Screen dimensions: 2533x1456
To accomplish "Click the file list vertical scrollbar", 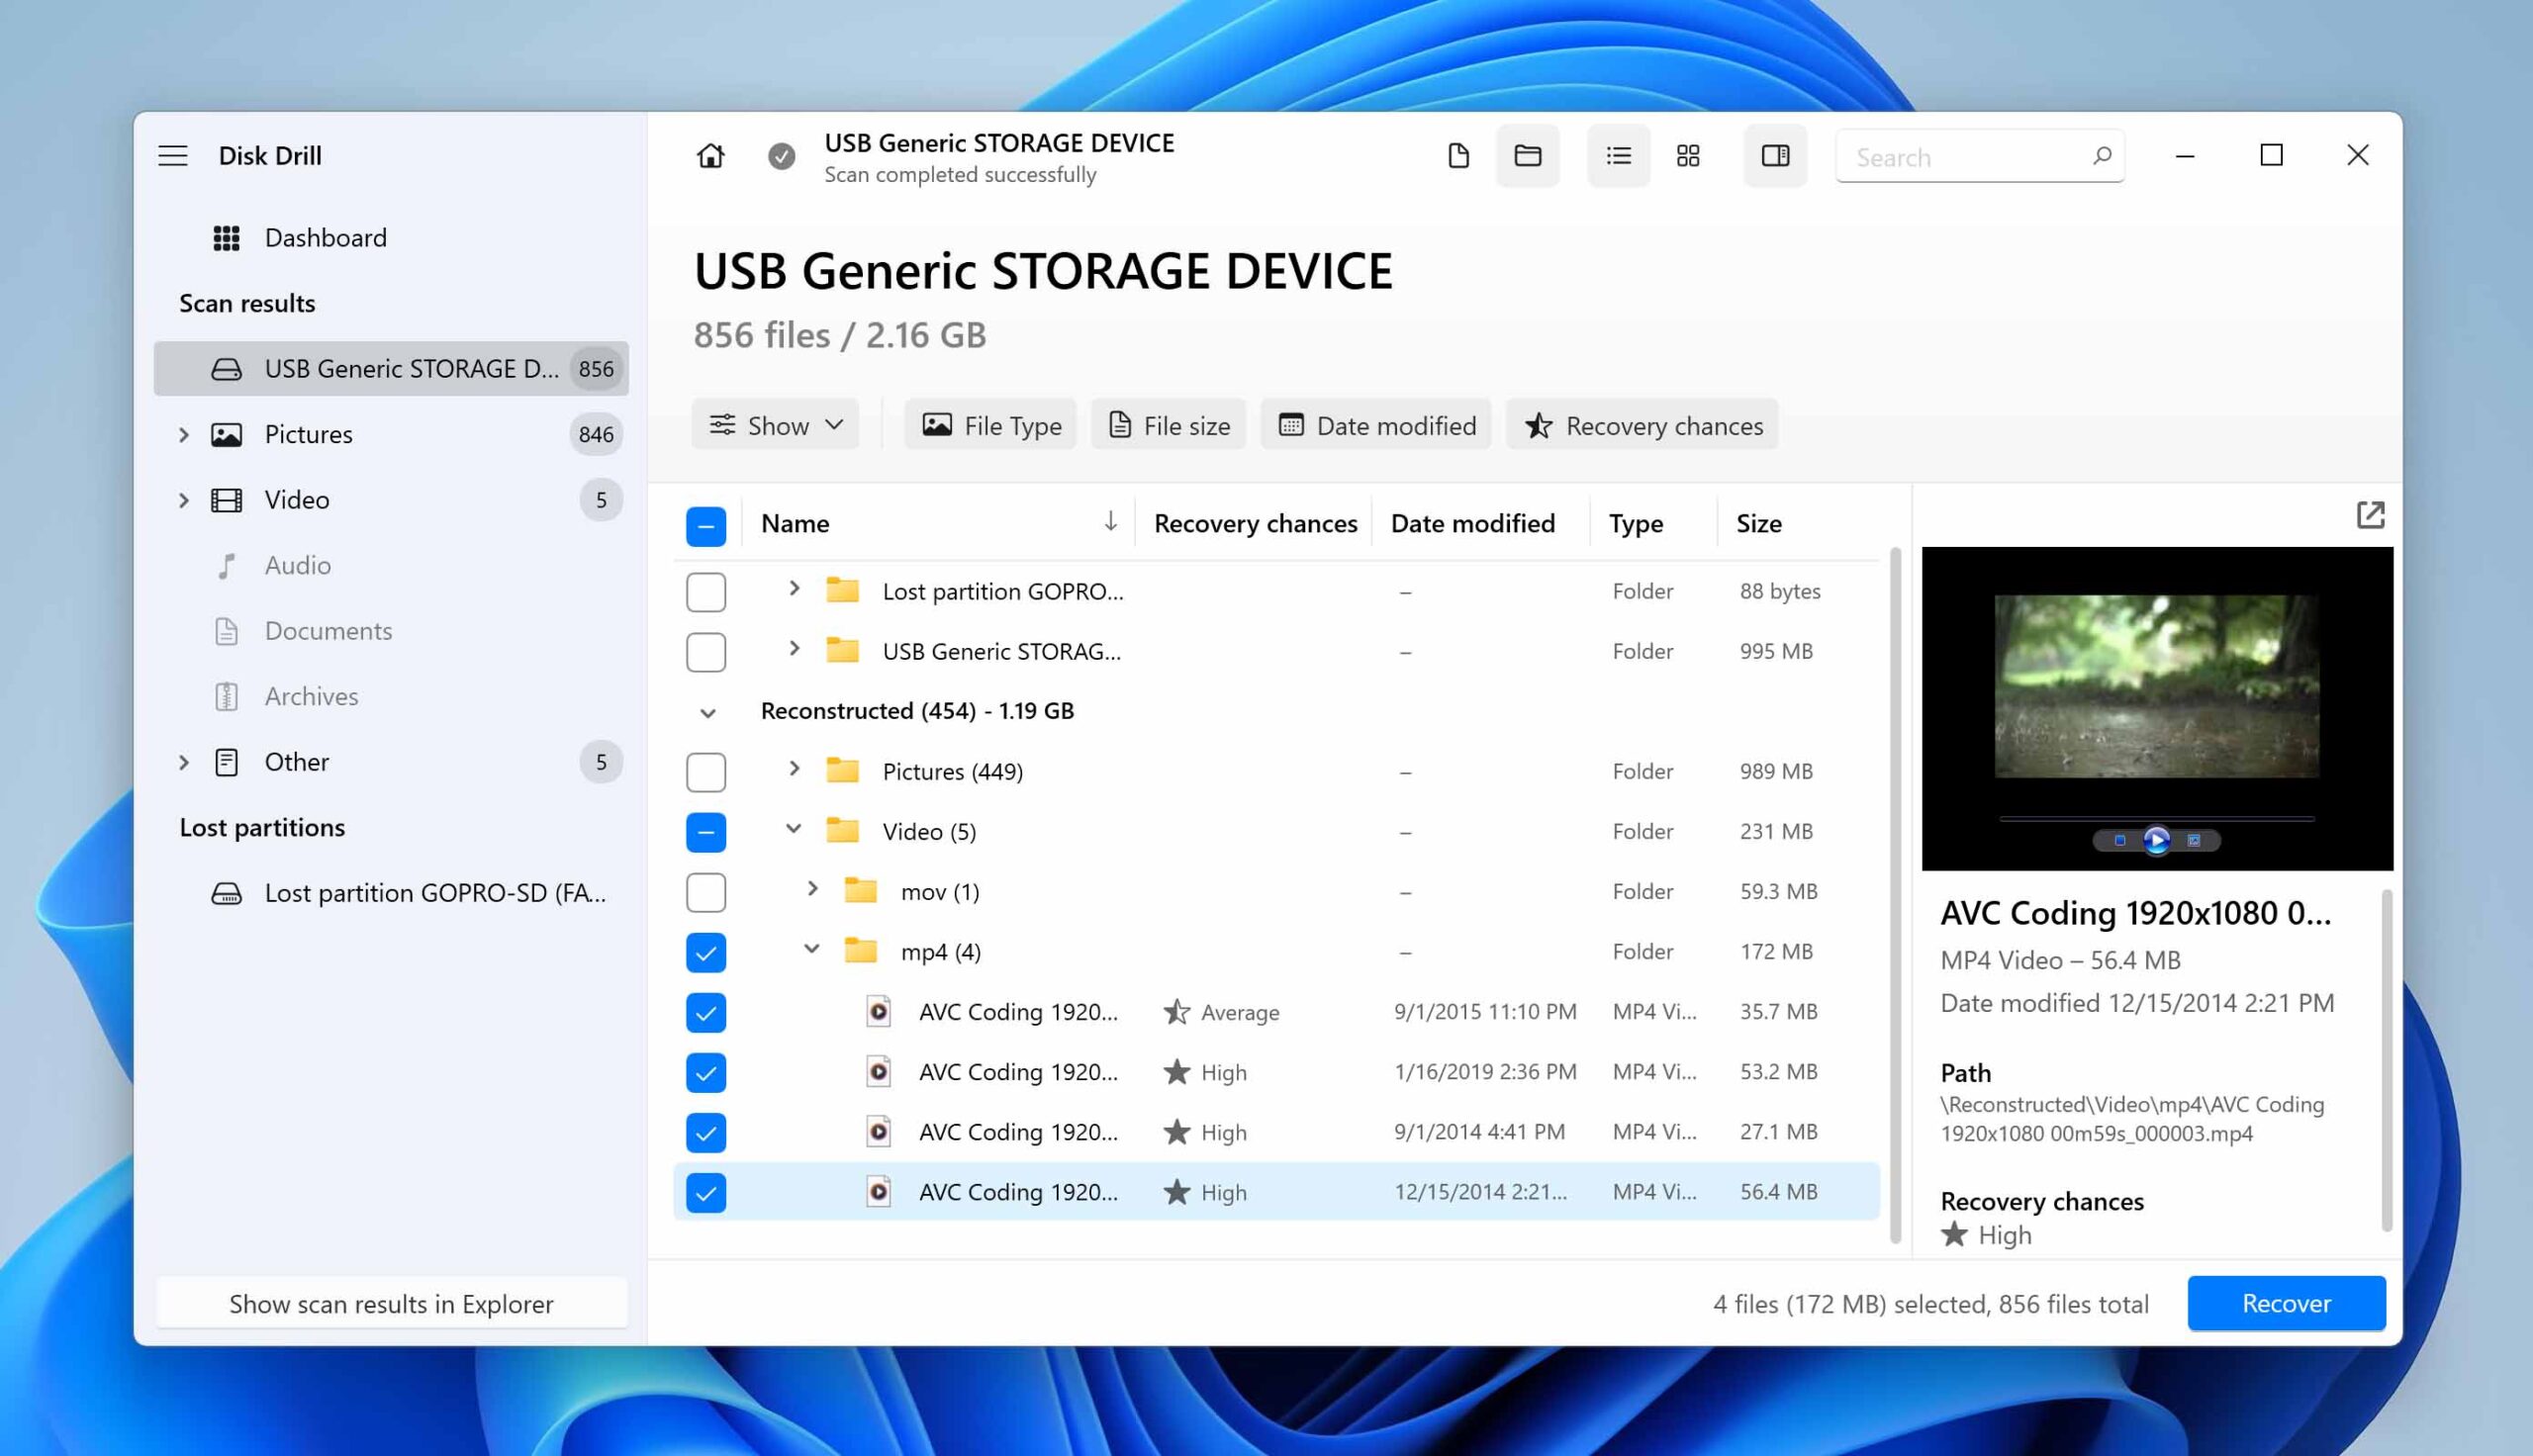I will pyautogui.click(x=1895, y=895).
